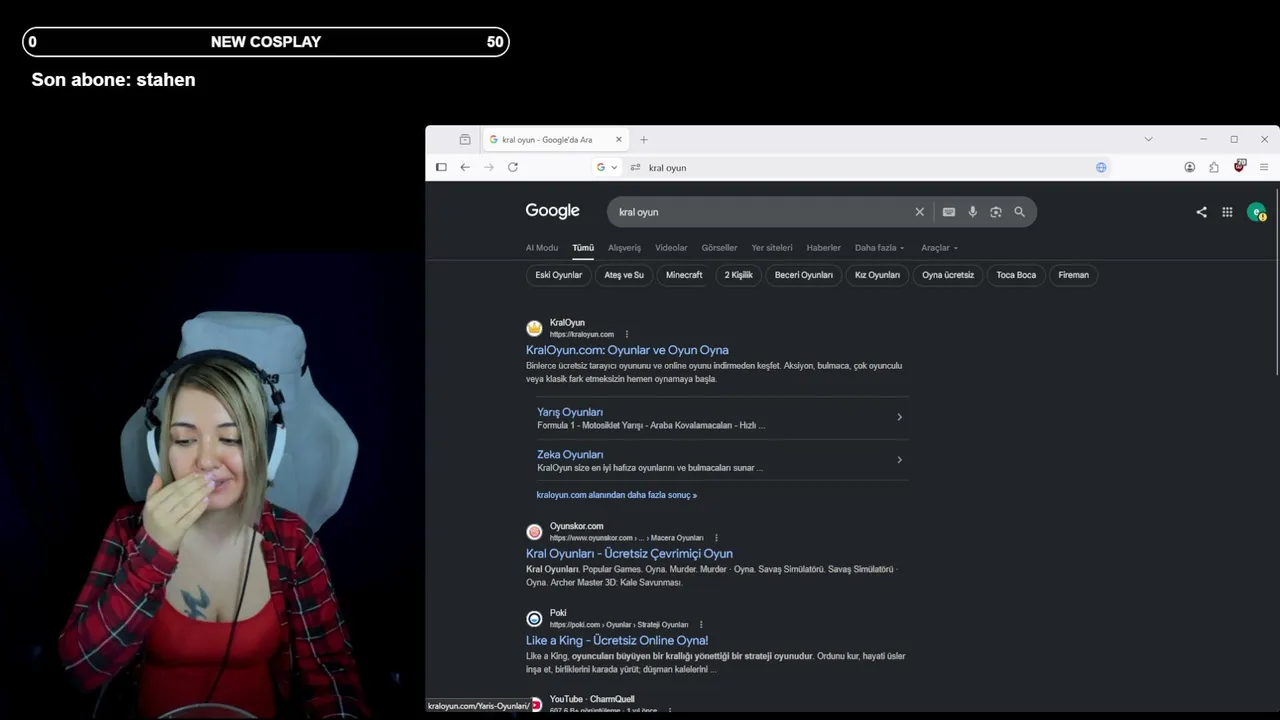Click 'kraloyun.com alanından daha fazla sonuç' link

pos(617,495)
